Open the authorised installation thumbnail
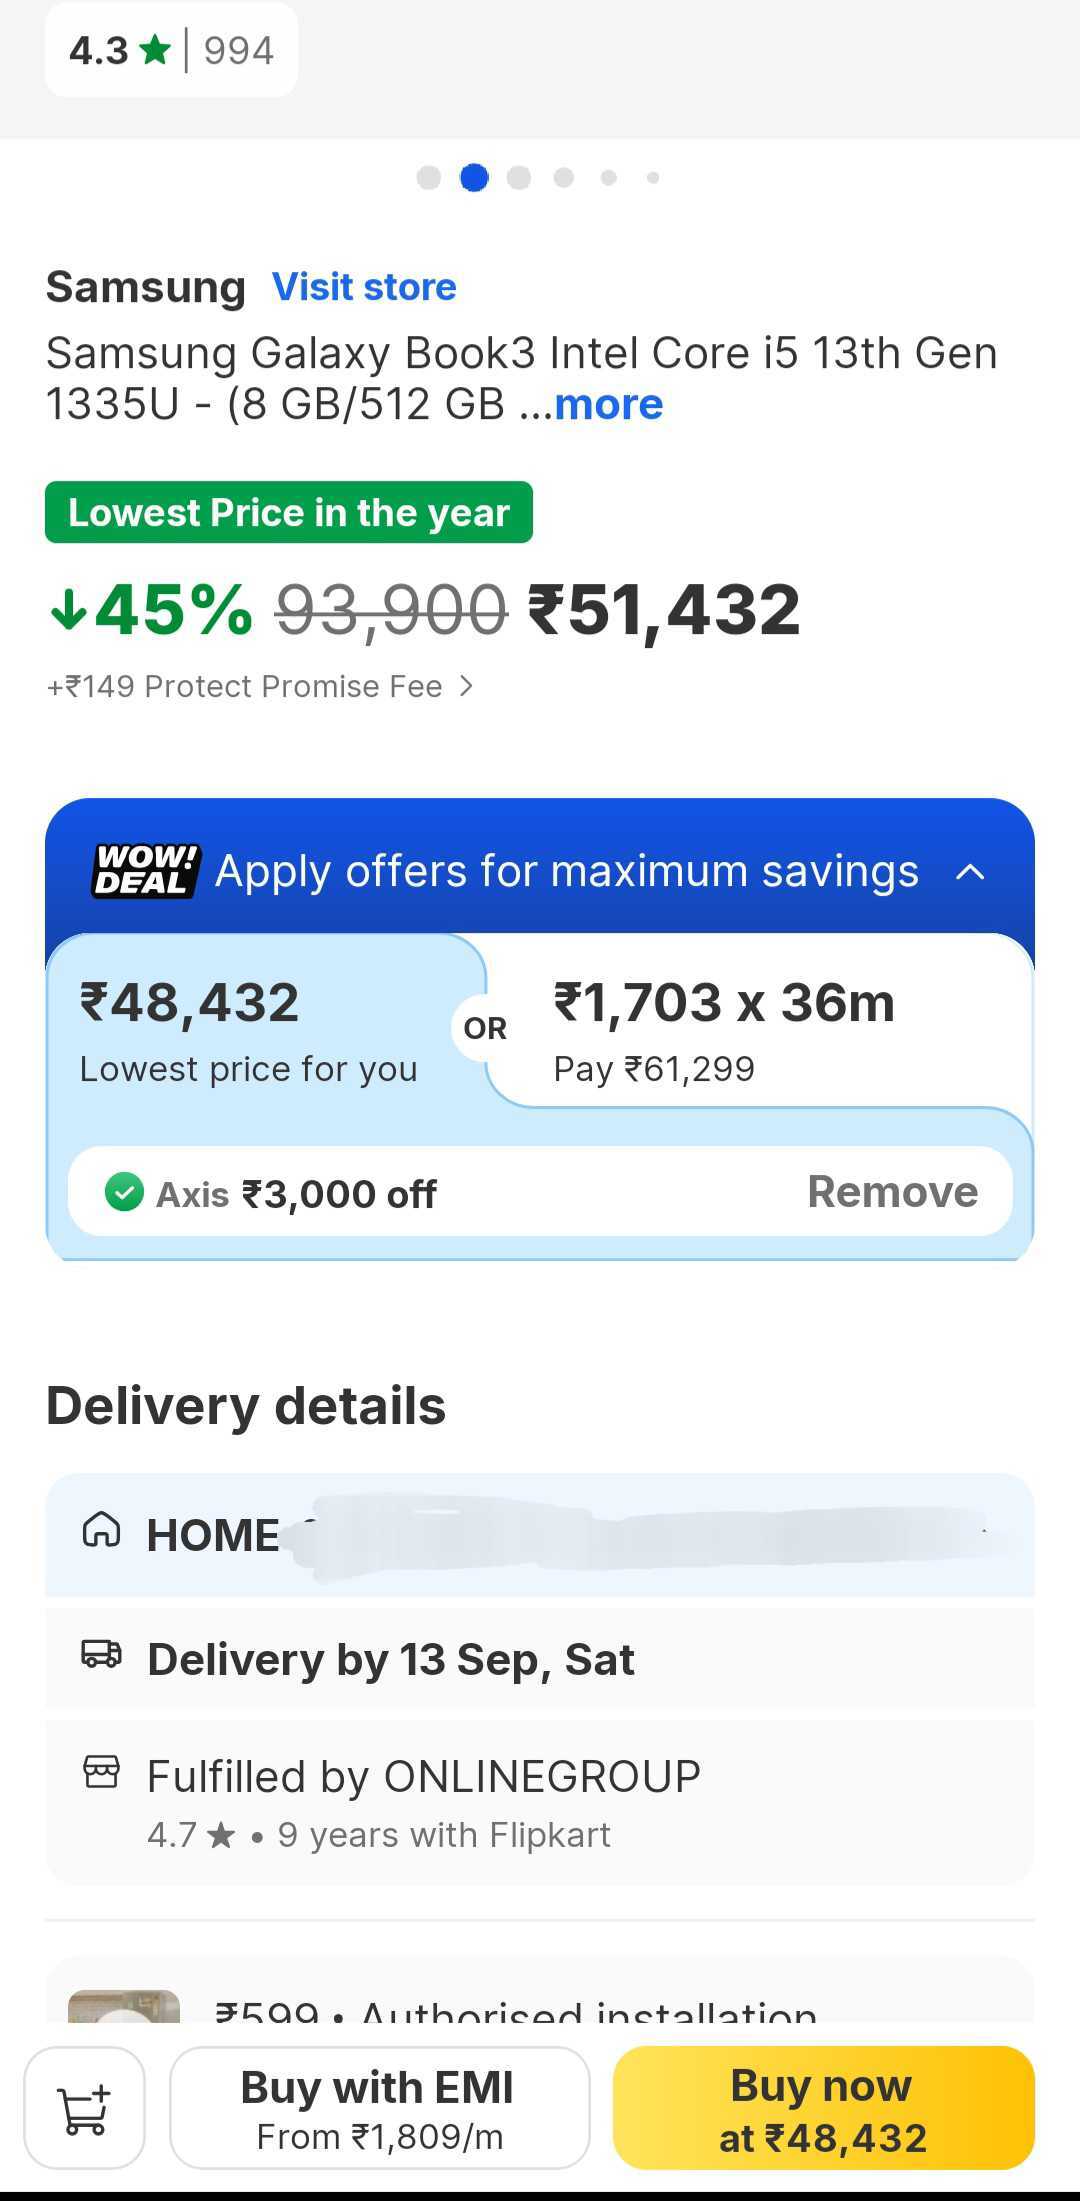Image resolution: width=1080 pixels, height=2201 pixels. click(x=124, y=2006)
